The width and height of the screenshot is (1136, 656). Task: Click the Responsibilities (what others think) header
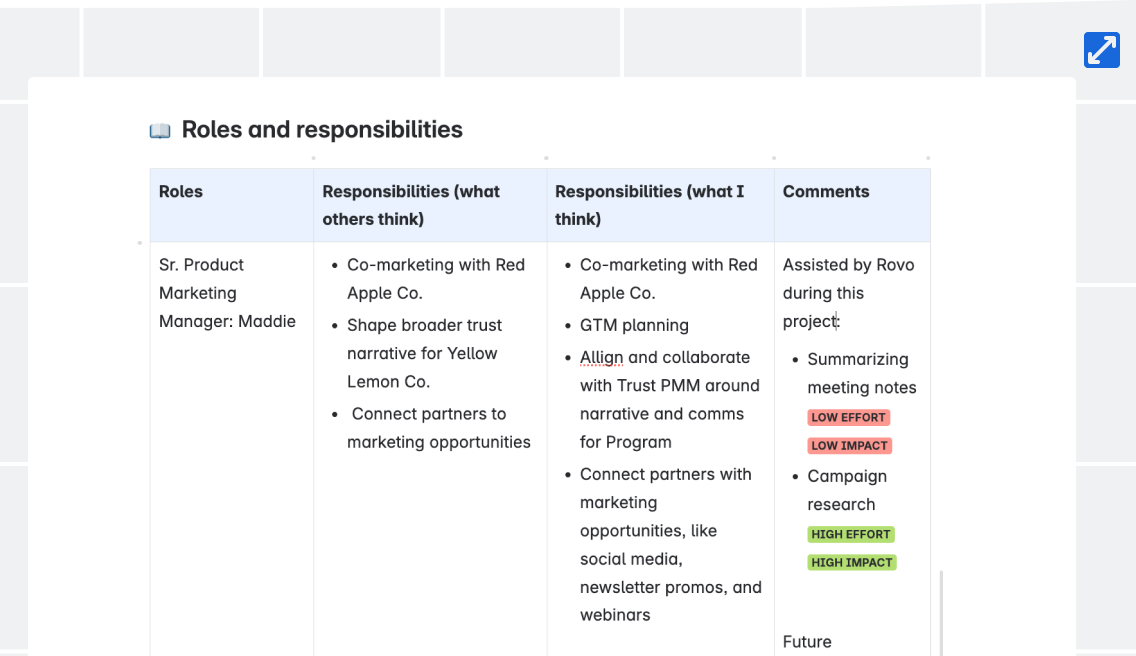click(411, 205)
